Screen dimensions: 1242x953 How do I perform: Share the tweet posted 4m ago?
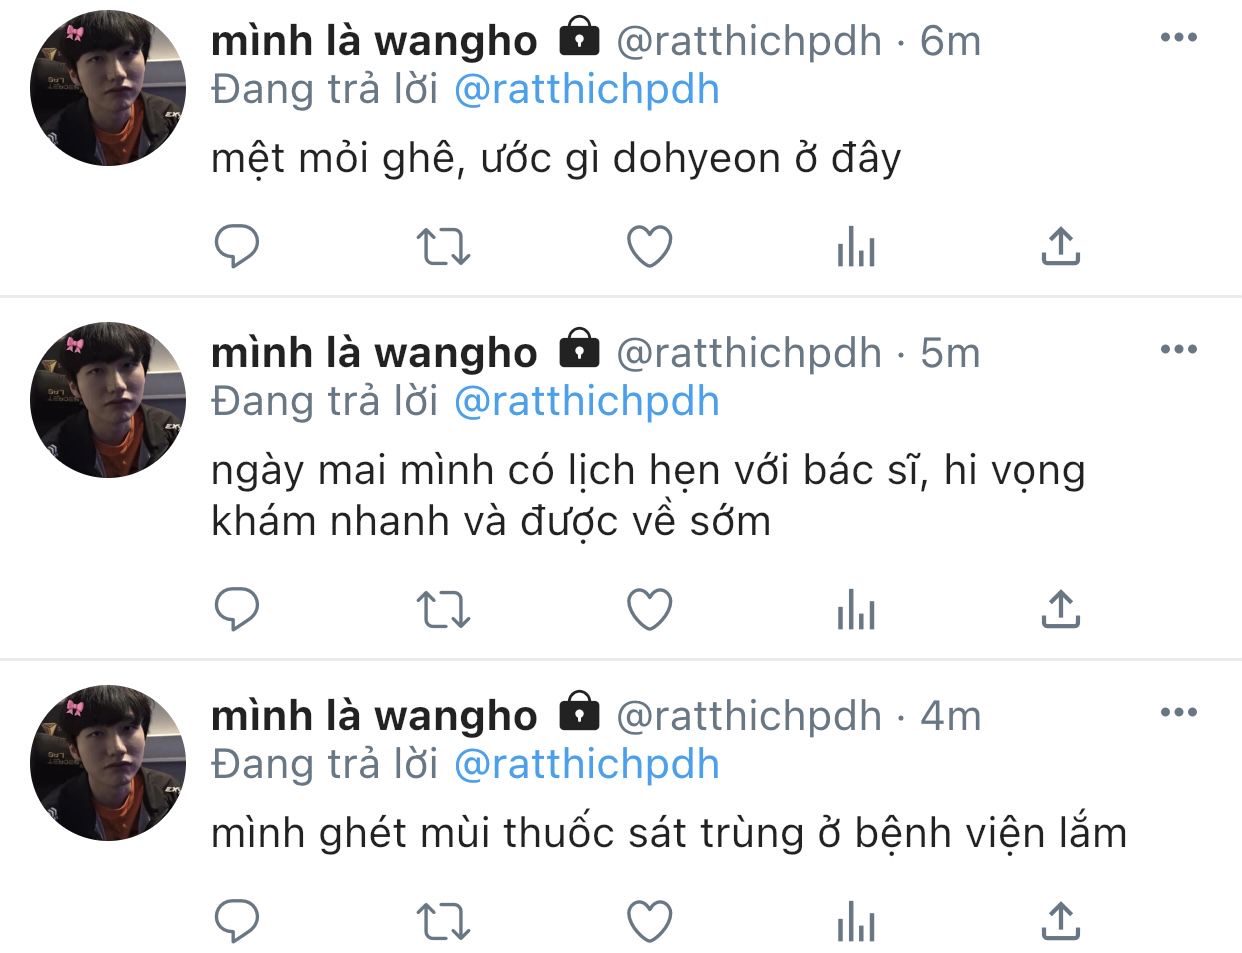point(1060,921)
